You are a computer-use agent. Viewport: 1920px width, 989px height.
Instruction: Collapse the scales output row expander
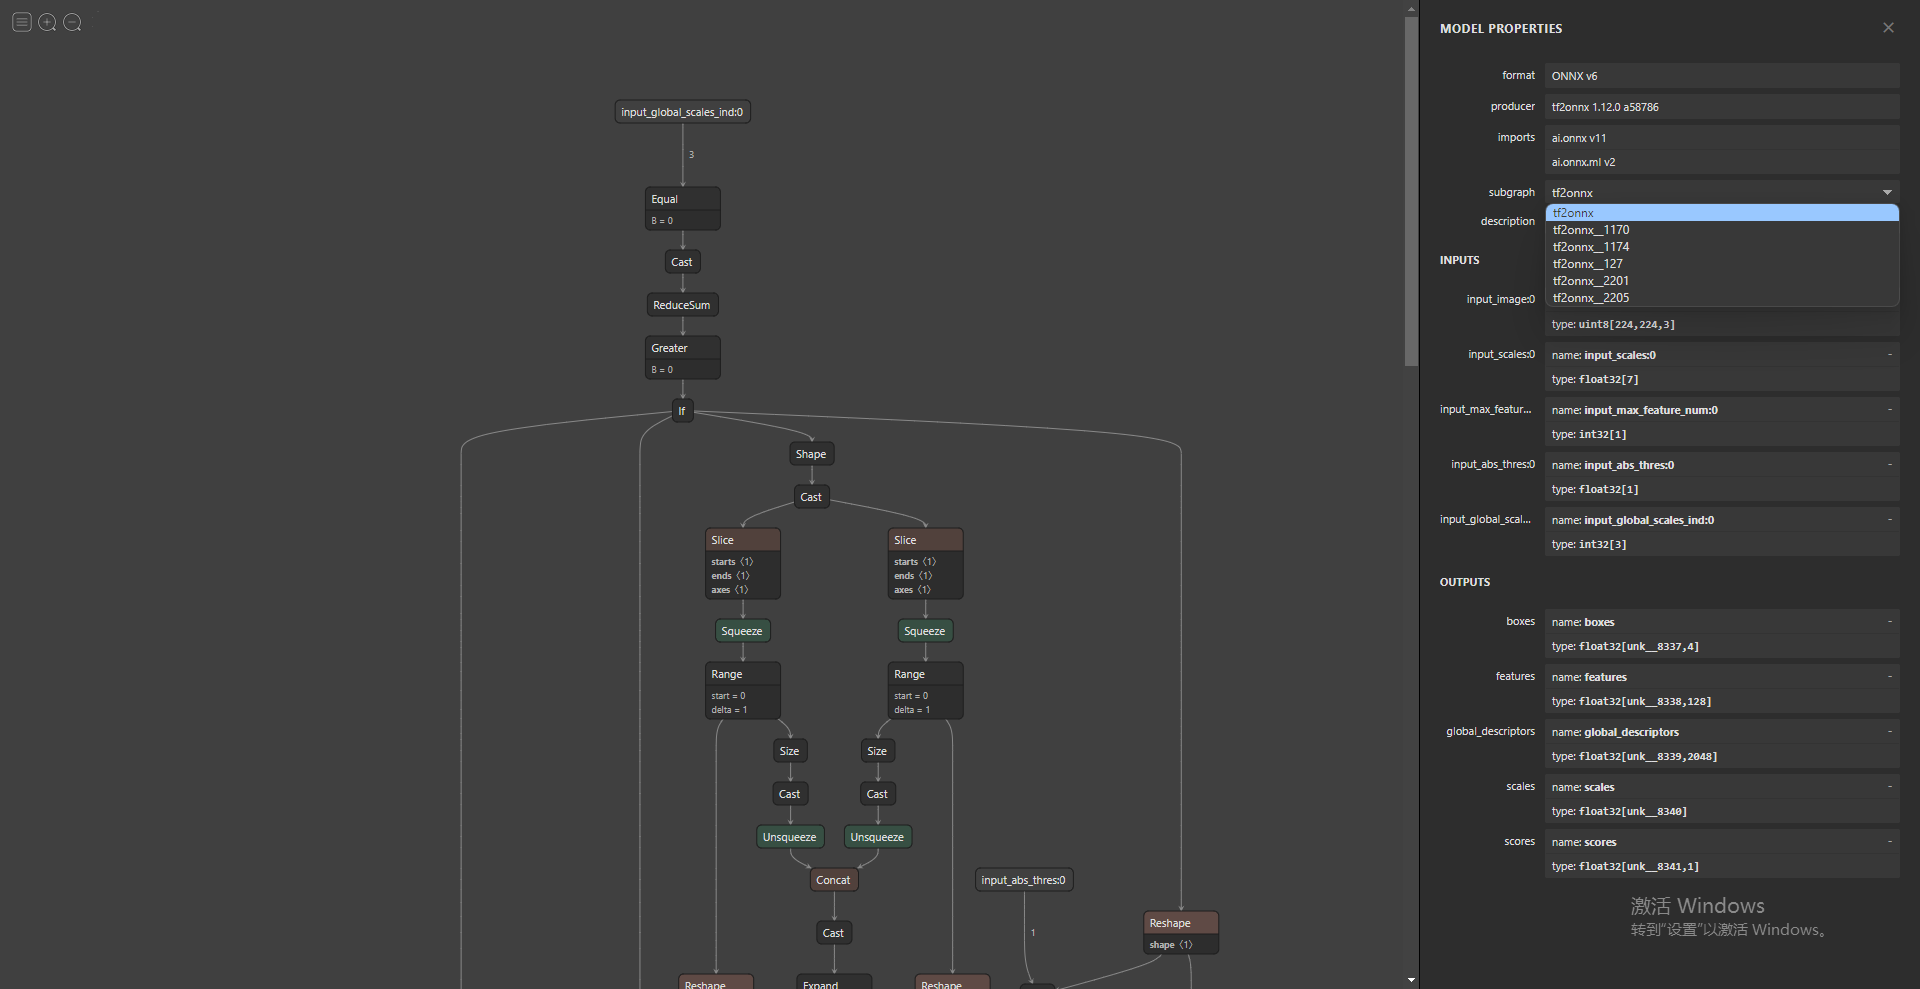pyautogui.click(x=1889, y=786)
